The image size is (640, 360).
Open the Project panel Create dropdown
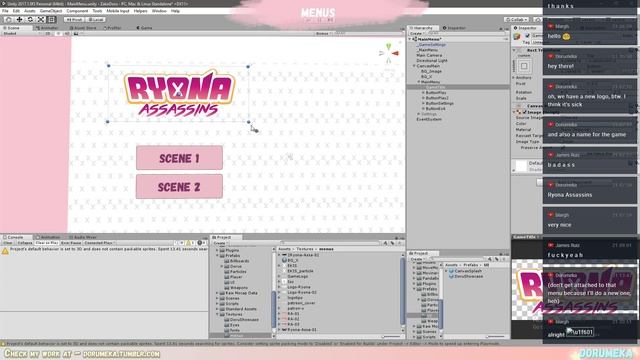point(220,243)
